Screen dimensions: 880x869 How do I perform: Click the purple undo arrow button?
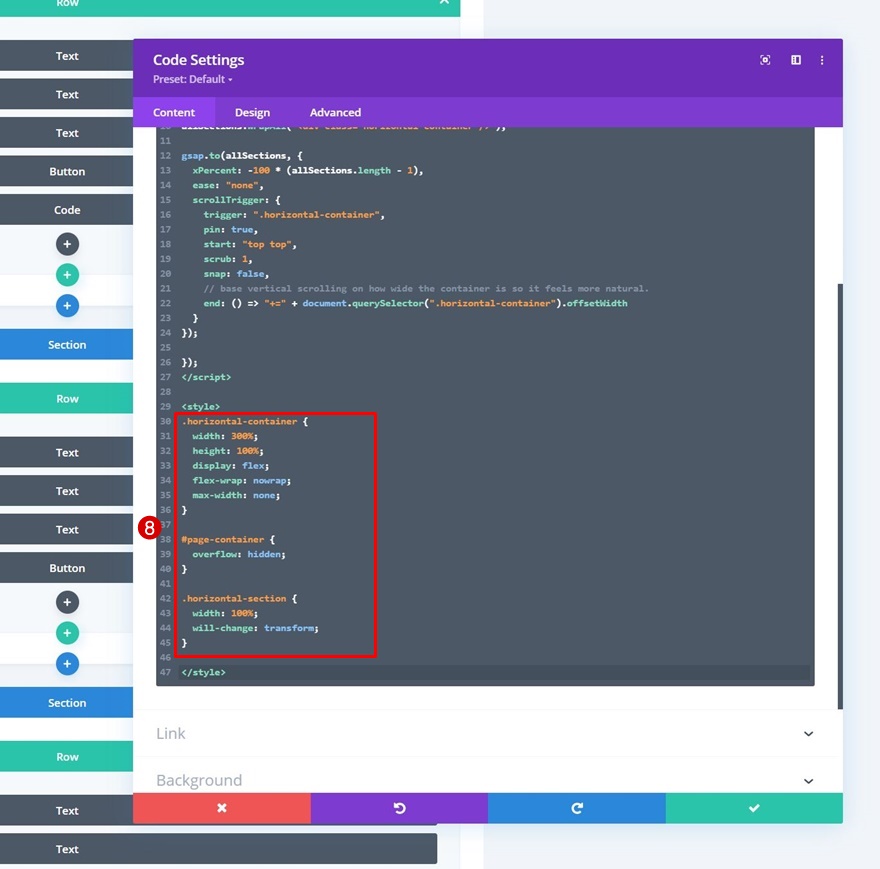(x=399, y=808)
